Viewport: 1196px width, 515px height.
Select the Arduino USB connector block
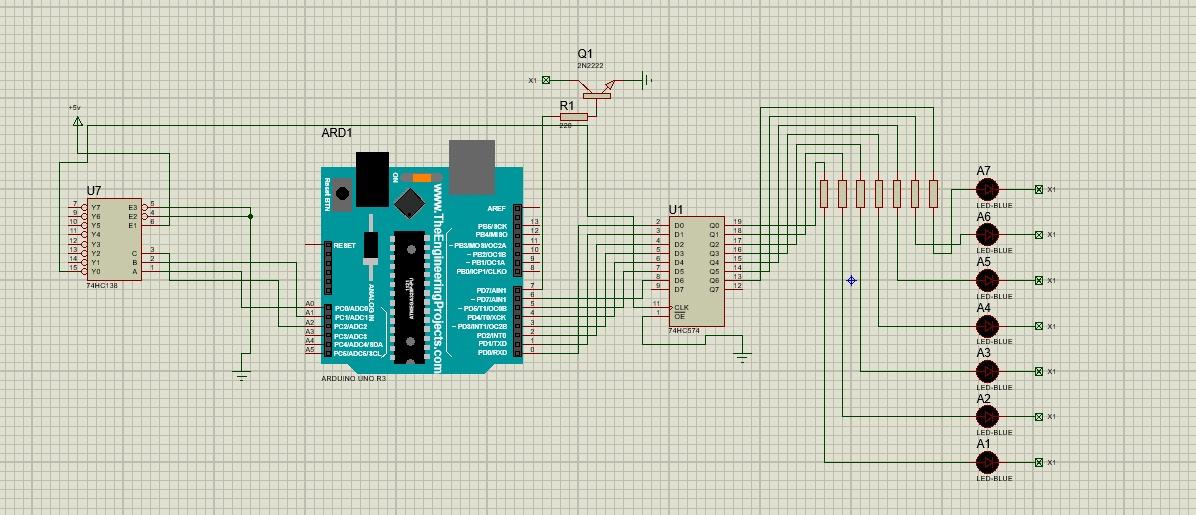pyautogui.click(x=471, y=167)
